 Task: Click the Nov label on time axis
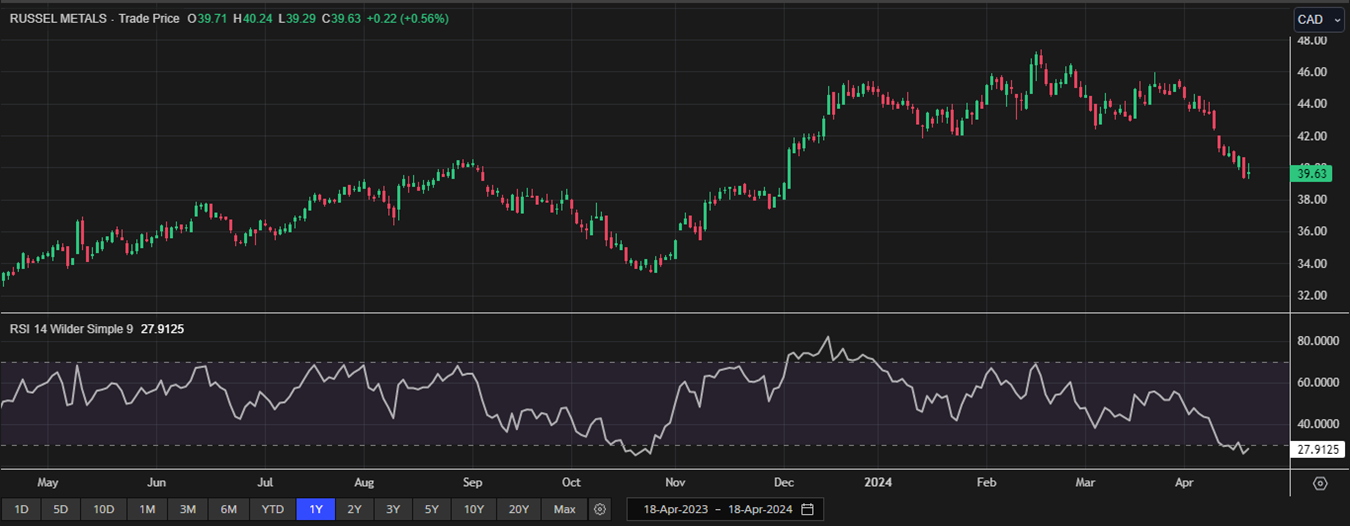point(676,481)
